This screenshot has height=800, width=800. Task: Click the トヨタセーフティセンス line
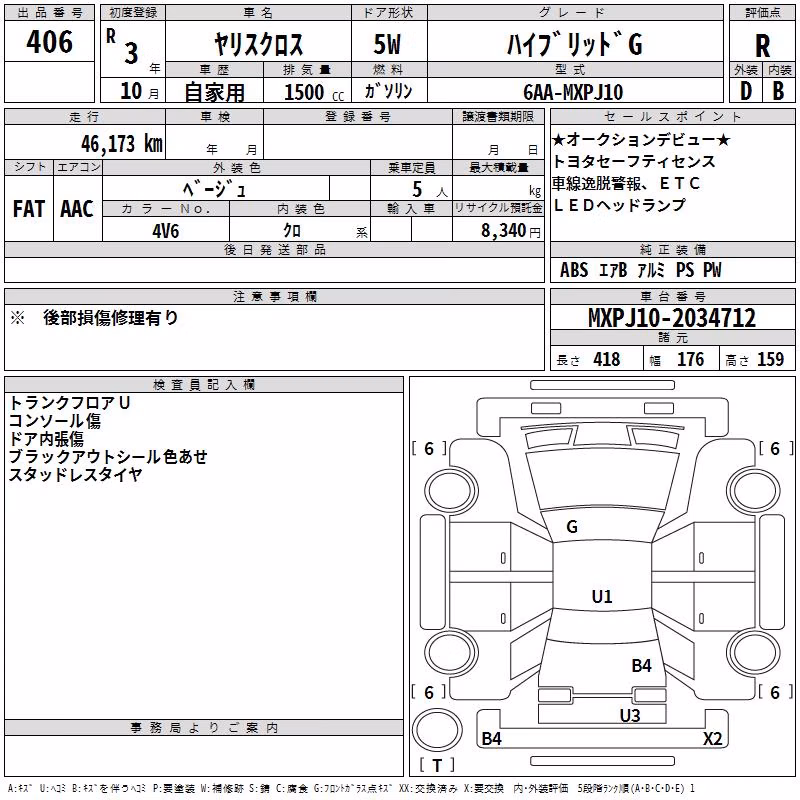point(634,161)
